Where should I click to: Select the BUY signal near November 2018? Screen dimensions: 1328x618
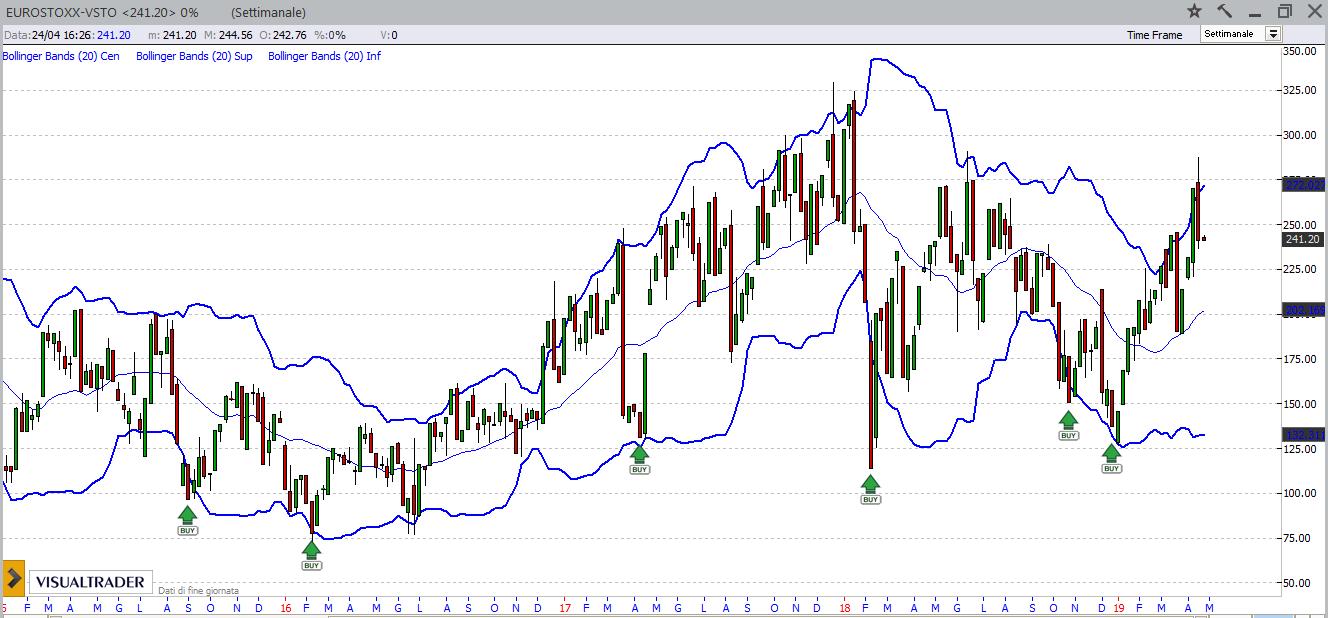(x=1068, y=425)
